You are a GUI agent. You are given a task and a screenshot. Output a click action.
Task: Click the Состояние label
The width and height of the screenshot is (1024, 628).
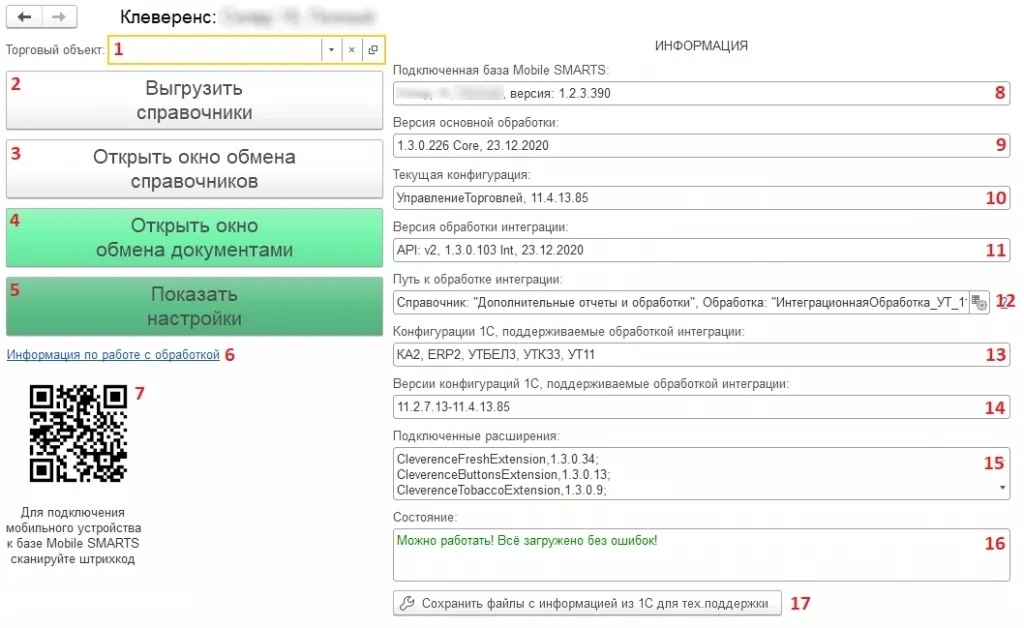425,517
